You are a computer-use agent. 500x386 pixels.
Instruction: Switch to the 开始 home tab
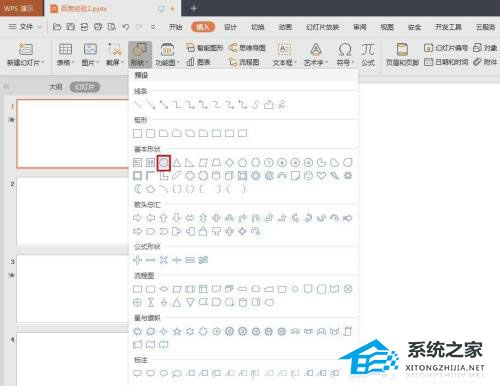(x=176, y=27)
